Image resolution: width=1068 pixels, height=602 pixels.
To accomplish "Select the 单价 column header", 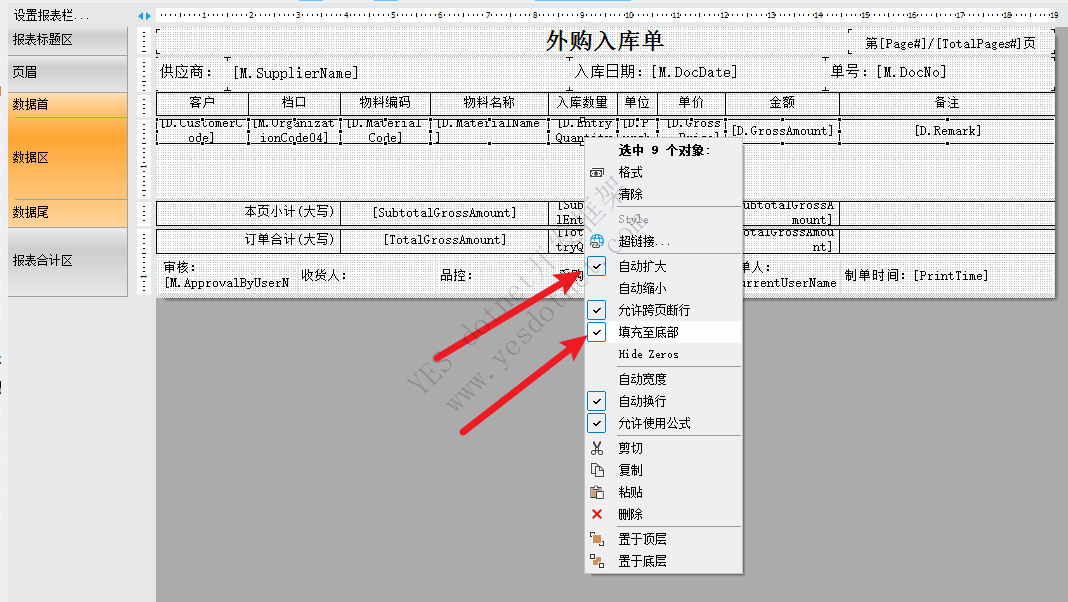I will tap(691, 103).
